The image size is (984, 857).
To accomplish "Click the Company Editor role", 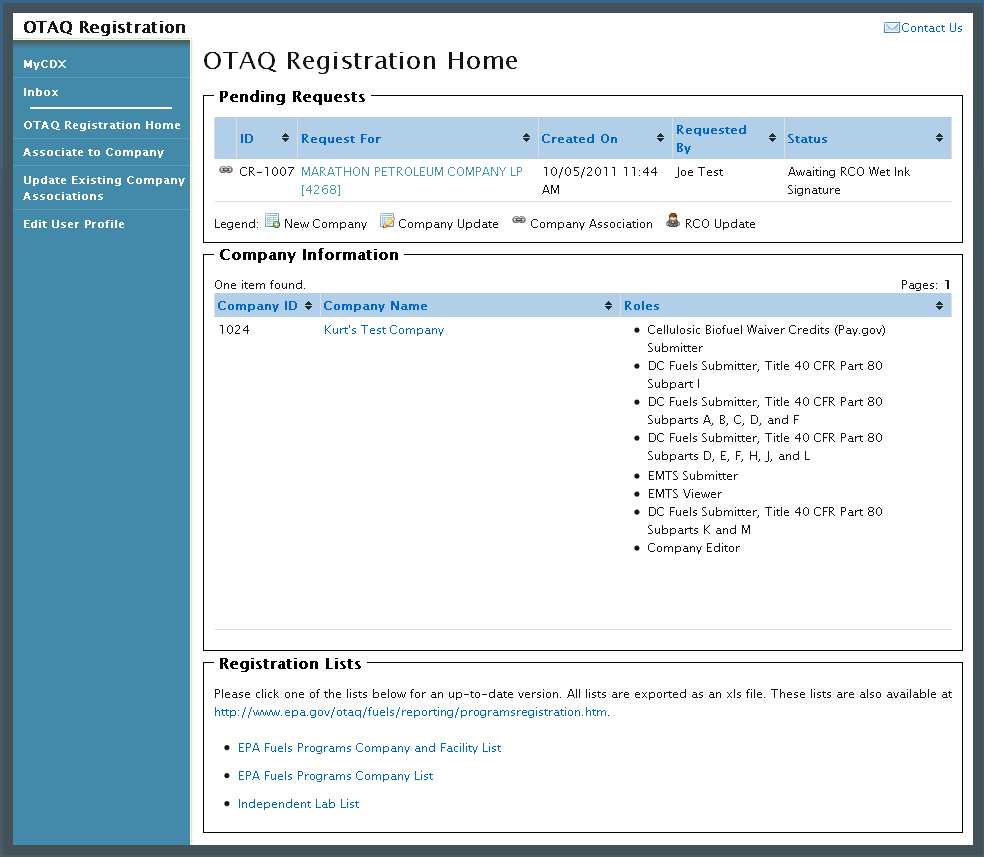I will pos(693,548).
